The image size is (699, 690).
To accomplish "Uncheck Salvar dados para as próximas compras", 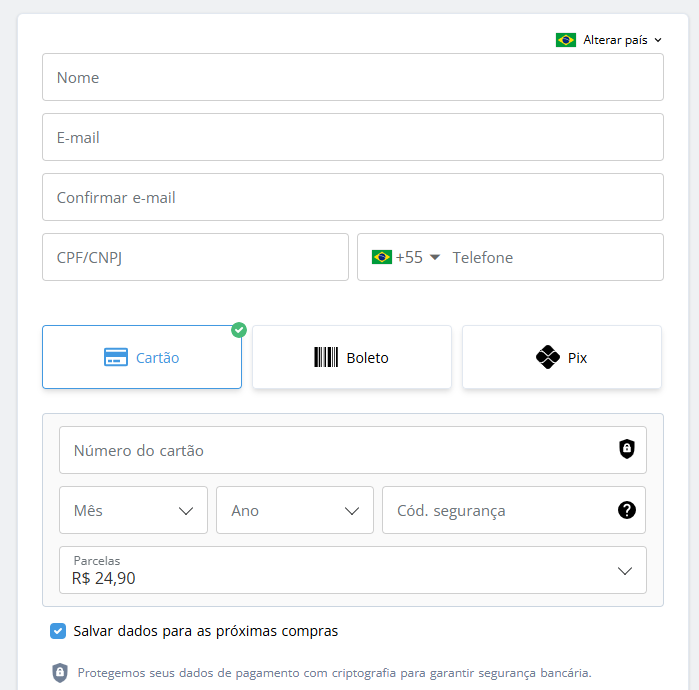I will point(58,631).
